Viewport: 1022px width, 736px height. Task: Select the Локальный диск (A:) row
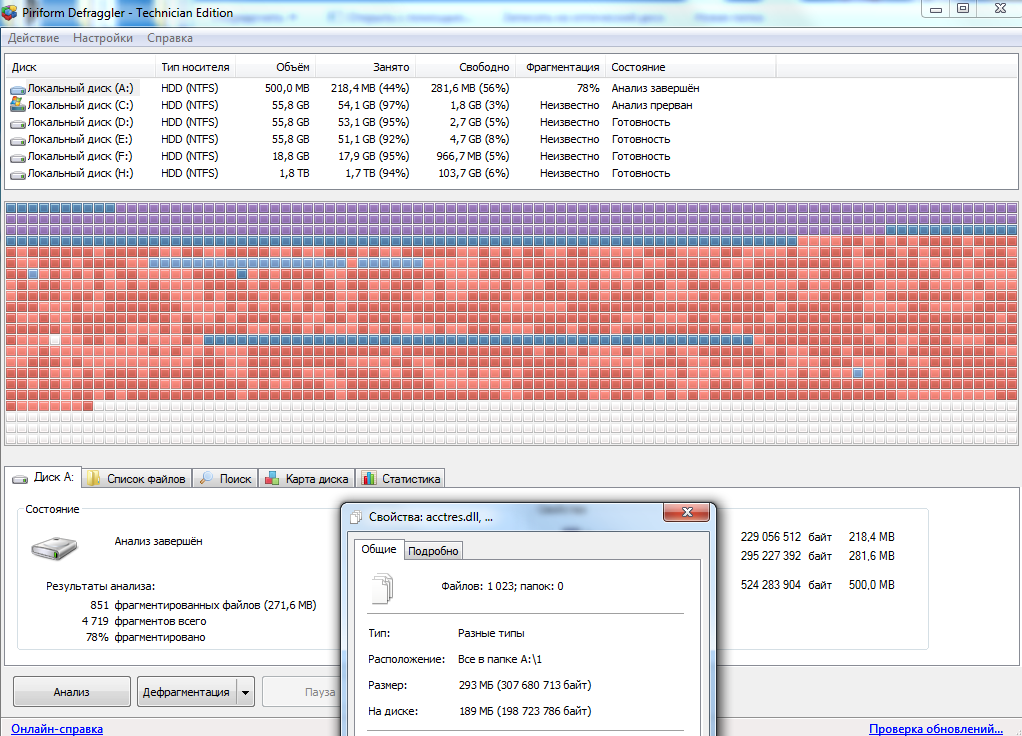coord(391,88)
